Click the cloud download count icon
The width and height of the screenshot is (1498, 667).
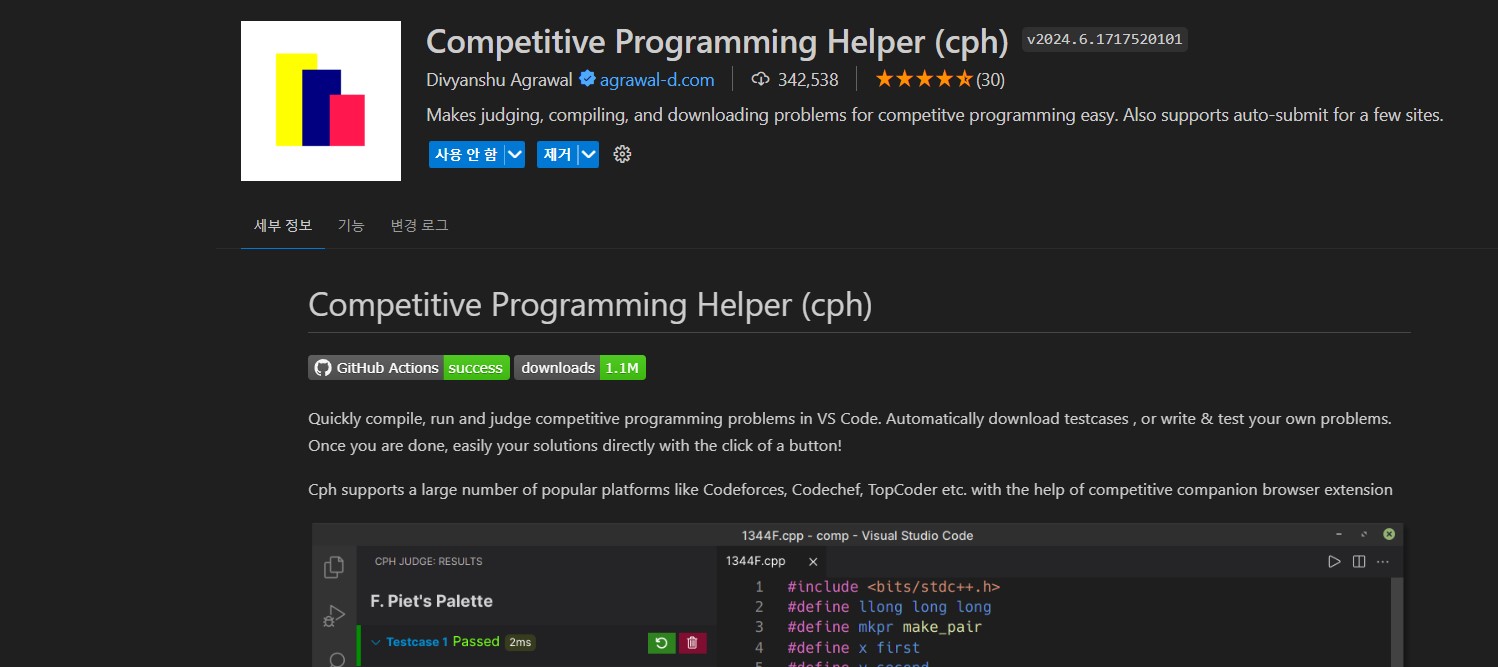(x=760, y=79)
